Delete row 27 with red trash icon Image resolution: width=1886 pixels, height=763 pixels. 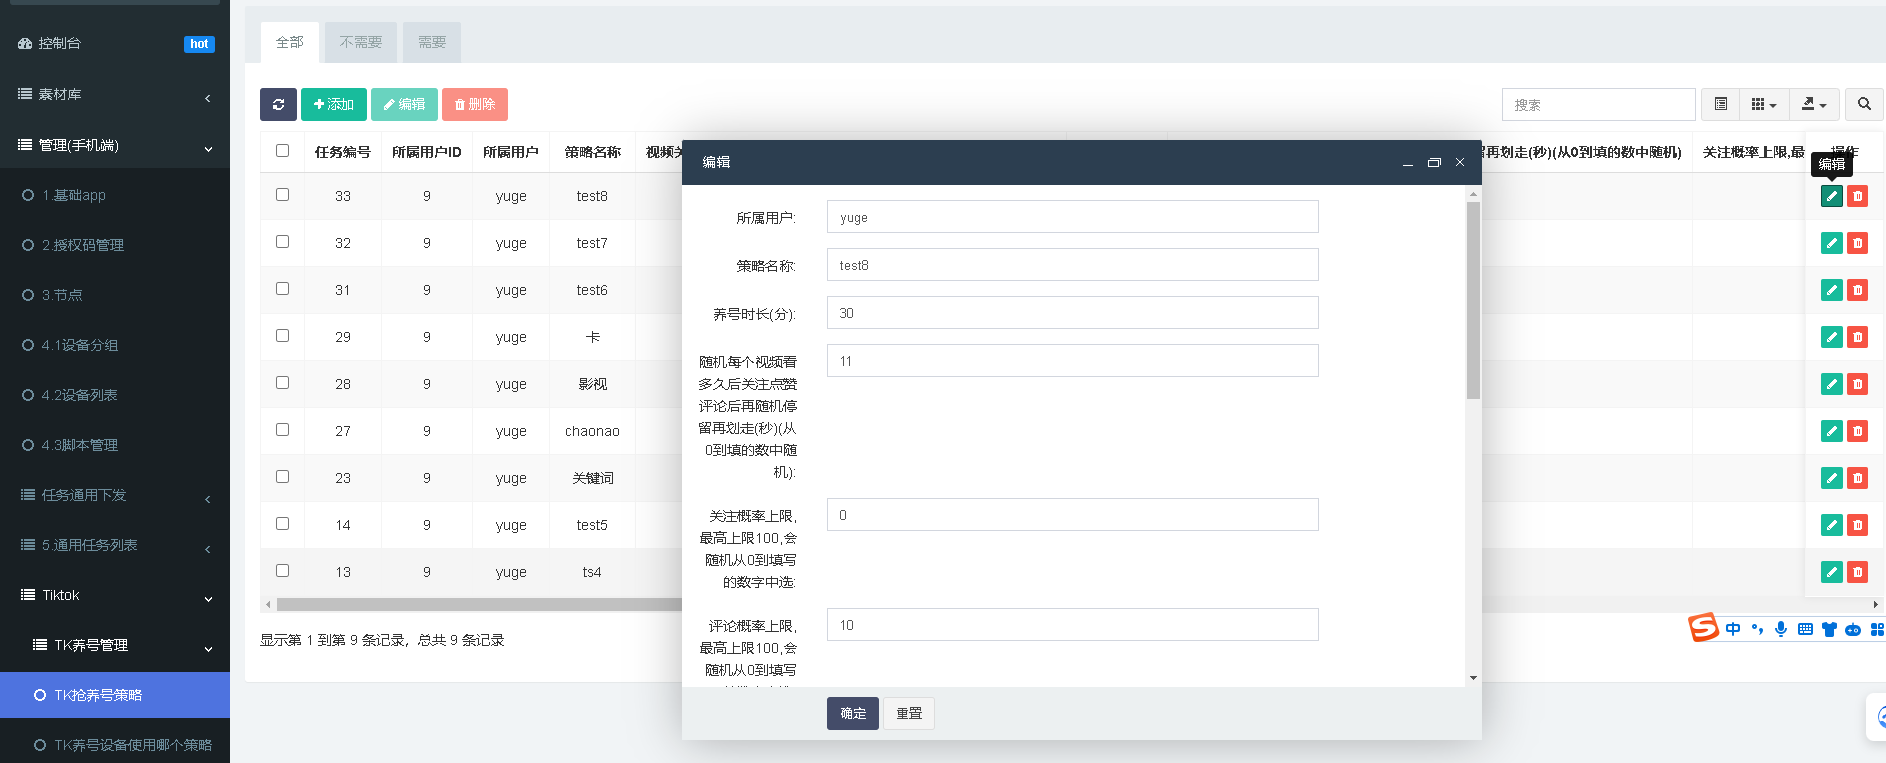[1857, 431]
